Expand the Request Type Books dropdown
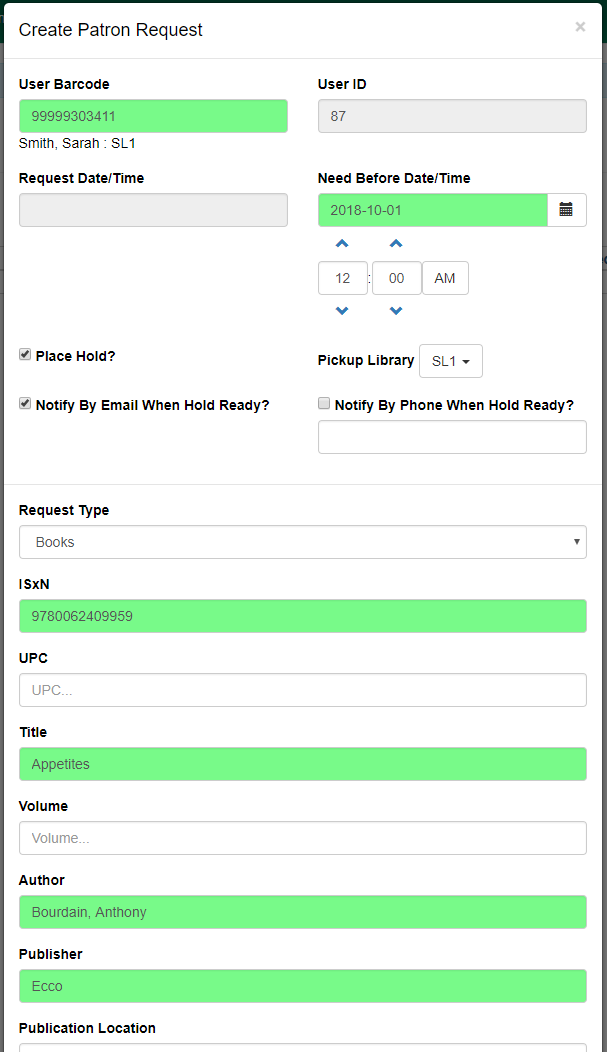607x1052 pixels. click(302, 542)
